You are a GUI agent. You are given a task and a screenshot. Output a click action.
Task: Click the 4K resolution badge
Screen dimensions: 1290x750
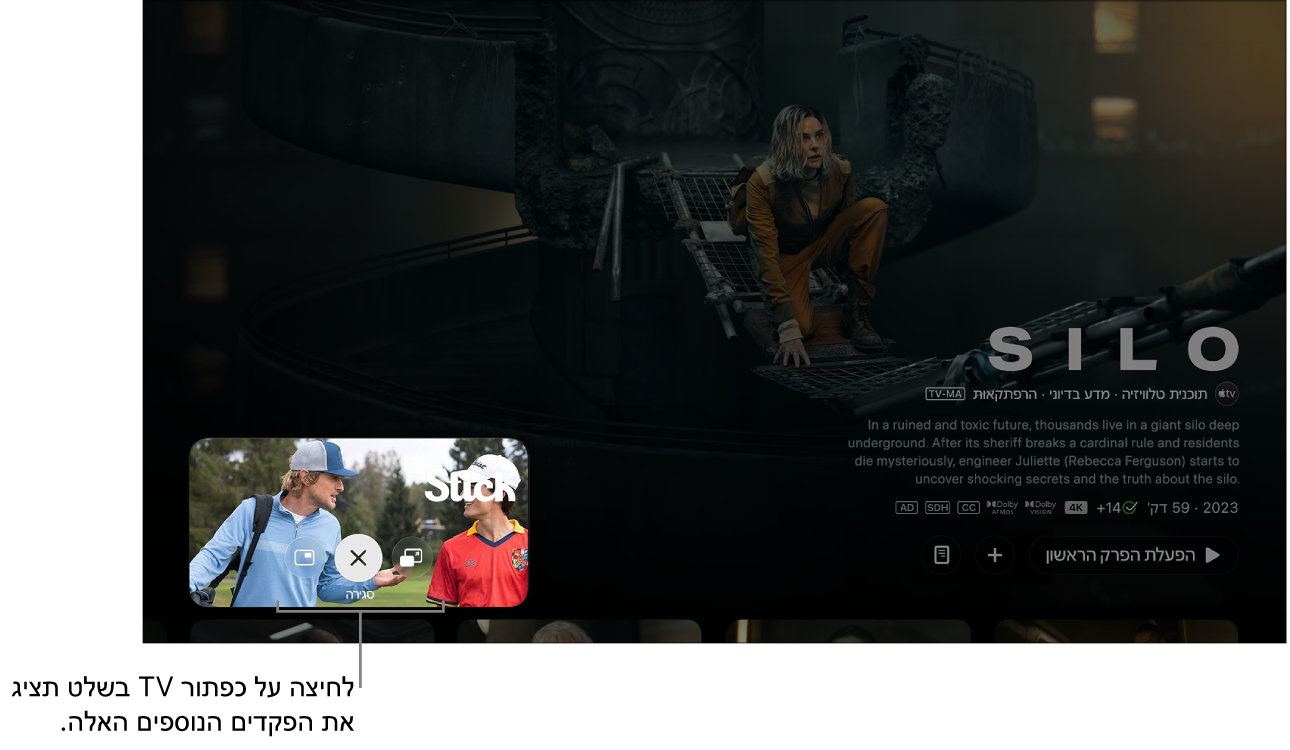click(x=1076, y=508)
